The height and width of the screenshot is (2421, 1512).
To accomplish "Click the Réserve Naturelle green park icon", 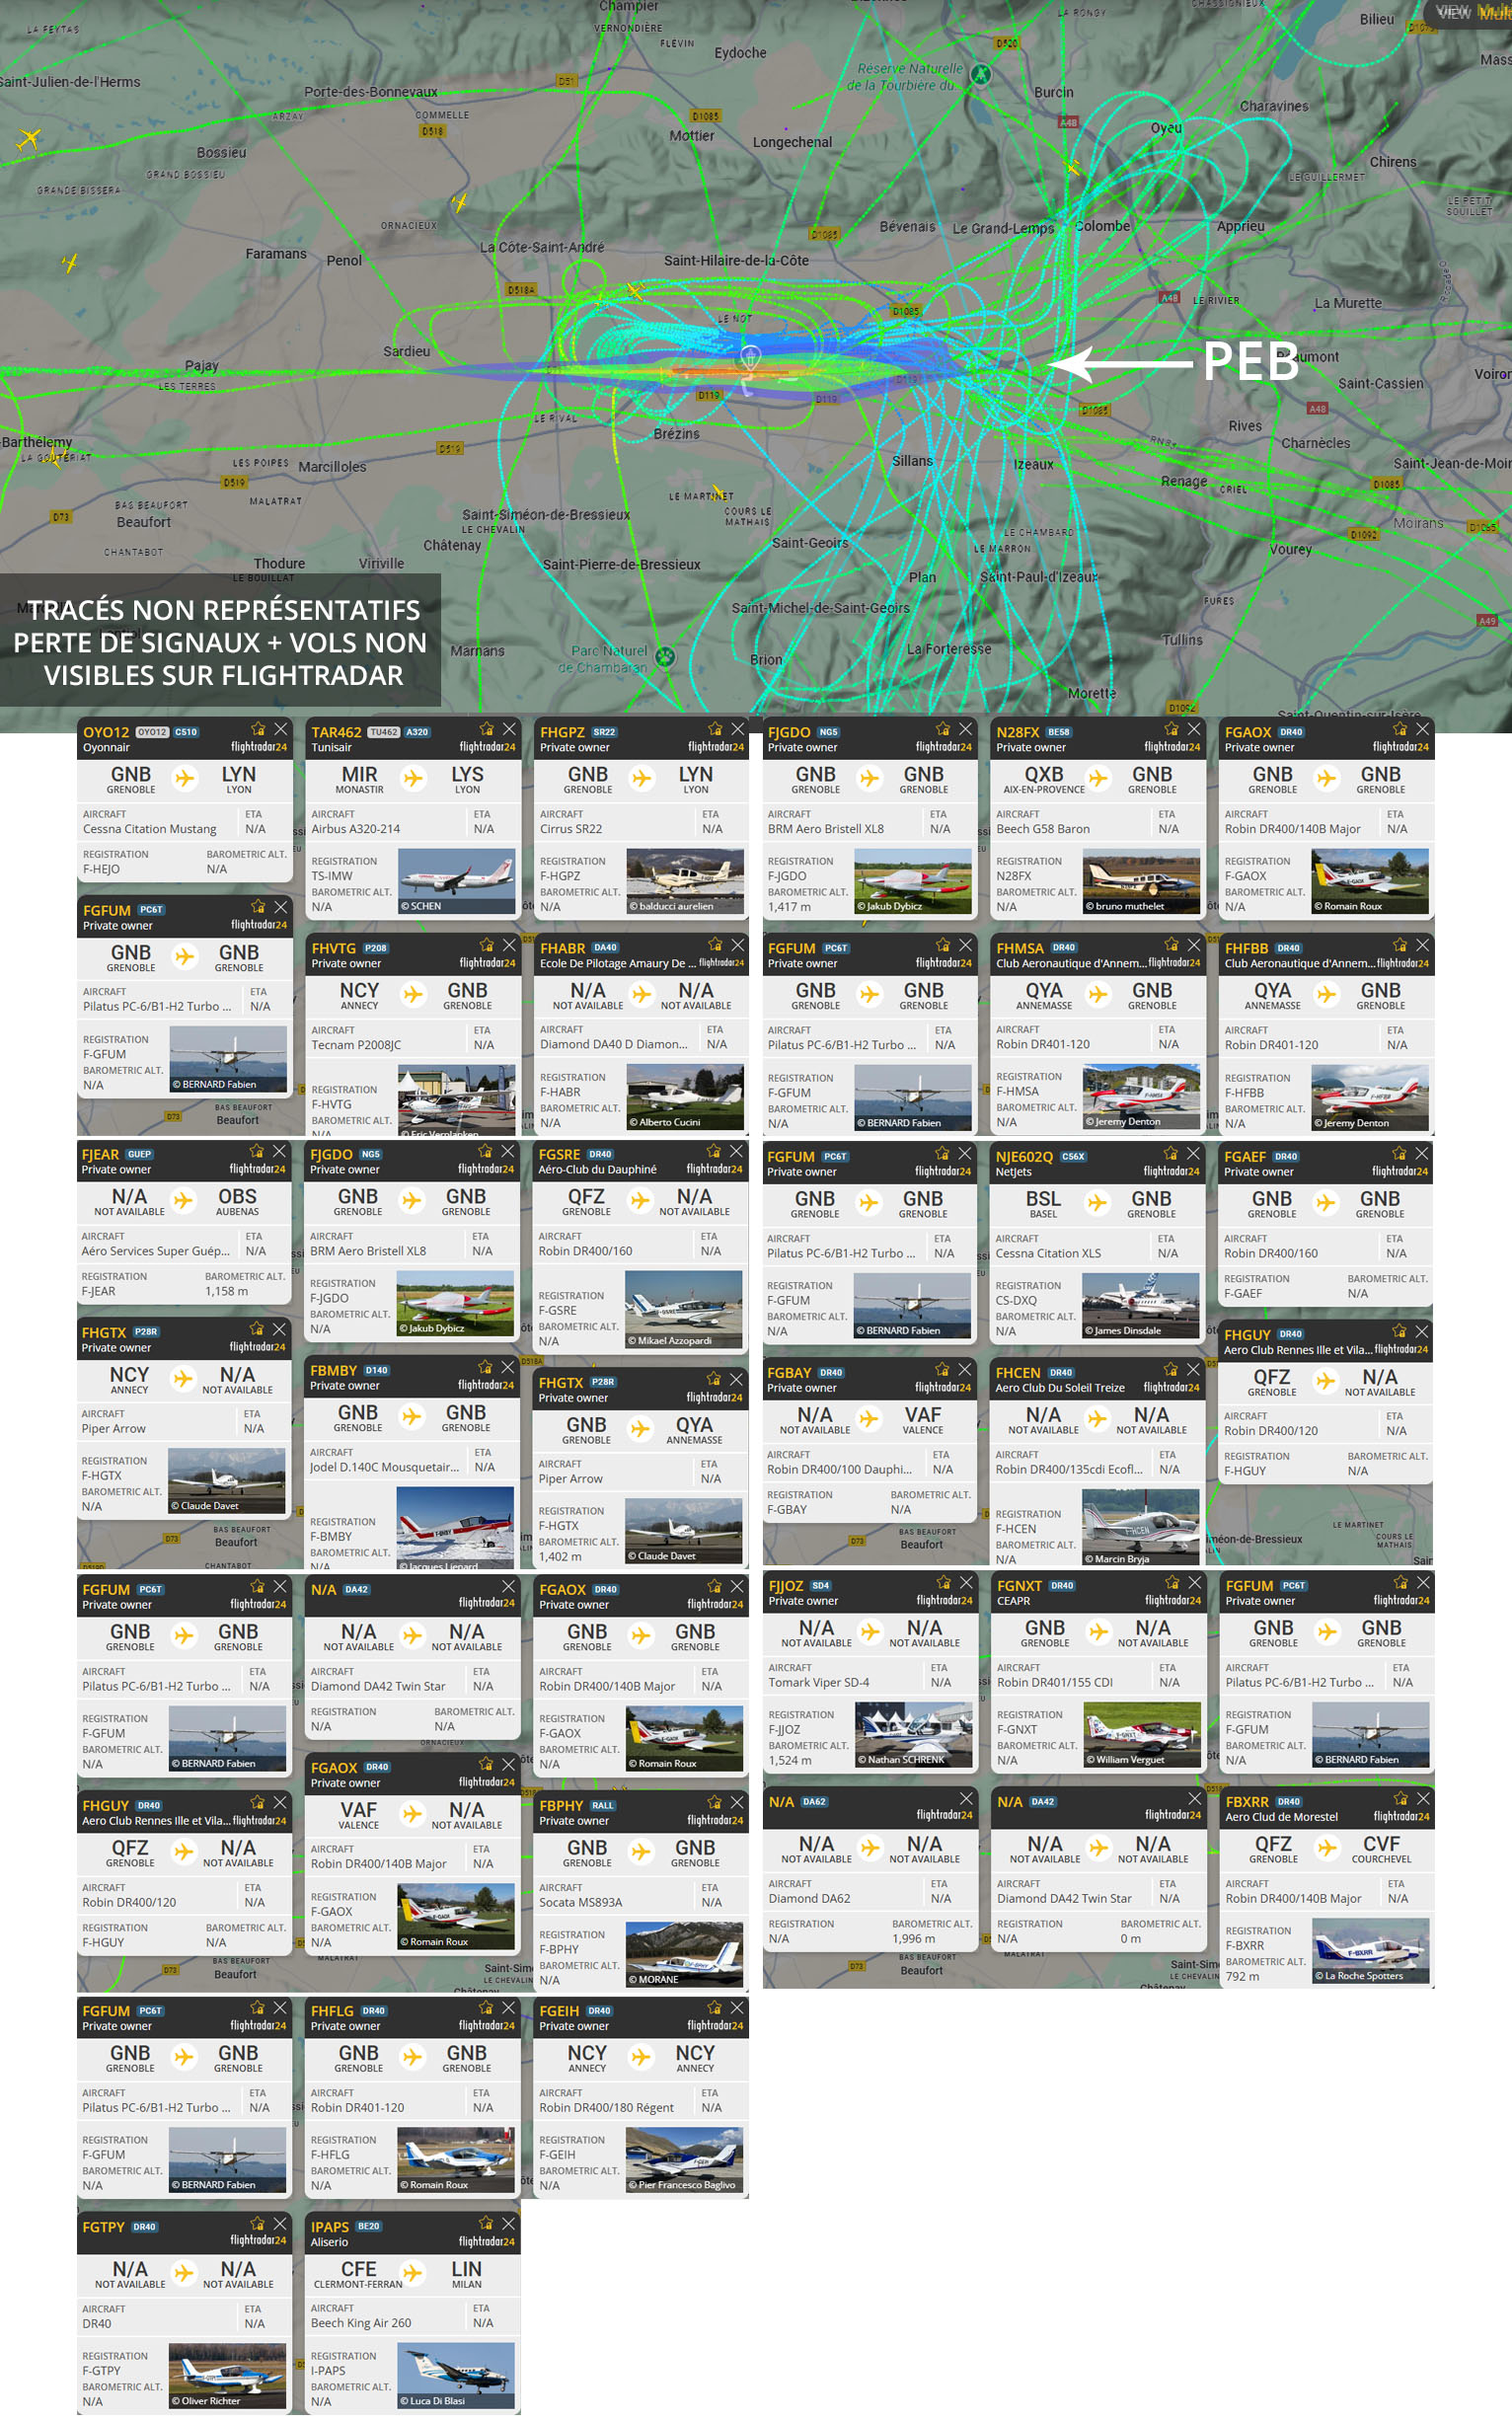I will click(981, 74).
